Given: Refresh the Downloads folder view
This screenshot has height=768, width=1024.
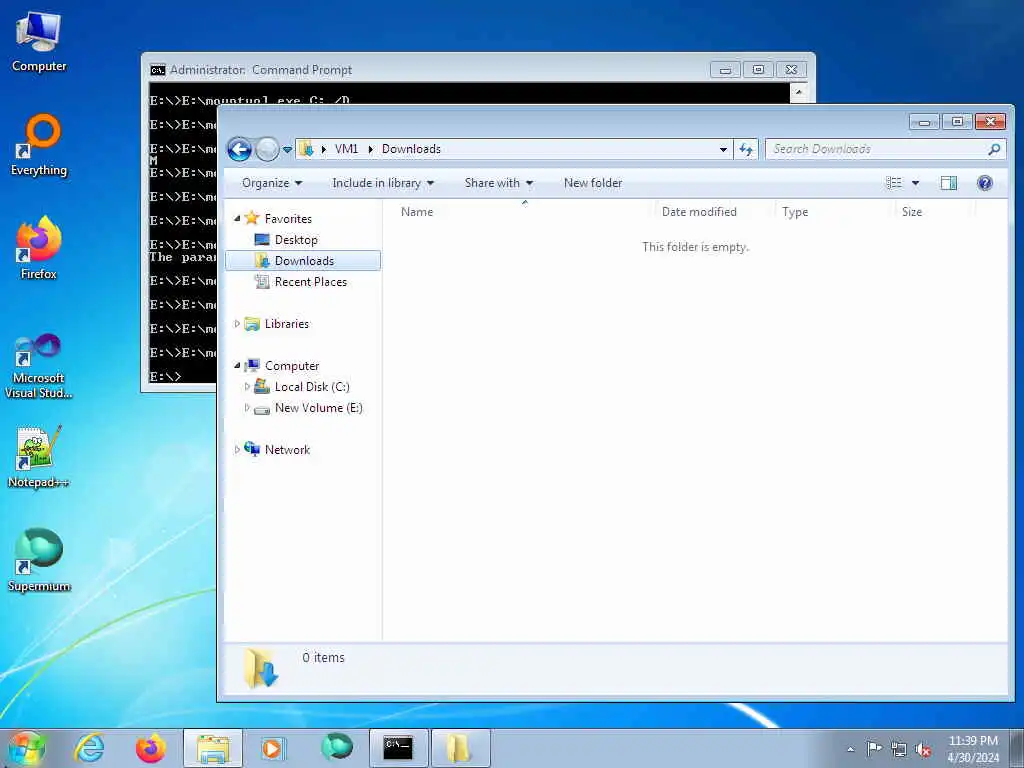Looking at the screenshot, I should pyautogui.click(x=746, y=150).
